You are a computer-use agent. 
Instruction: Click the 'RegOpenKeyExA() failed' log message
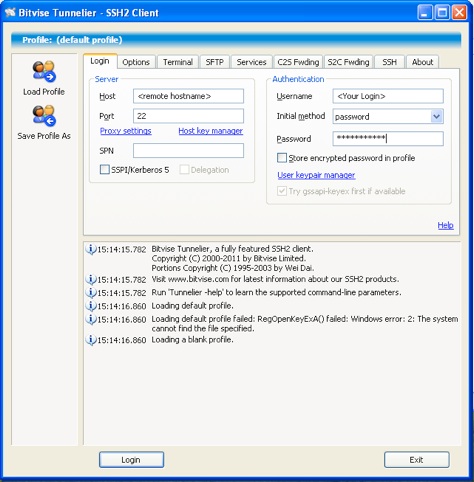(x=305, y=324)
